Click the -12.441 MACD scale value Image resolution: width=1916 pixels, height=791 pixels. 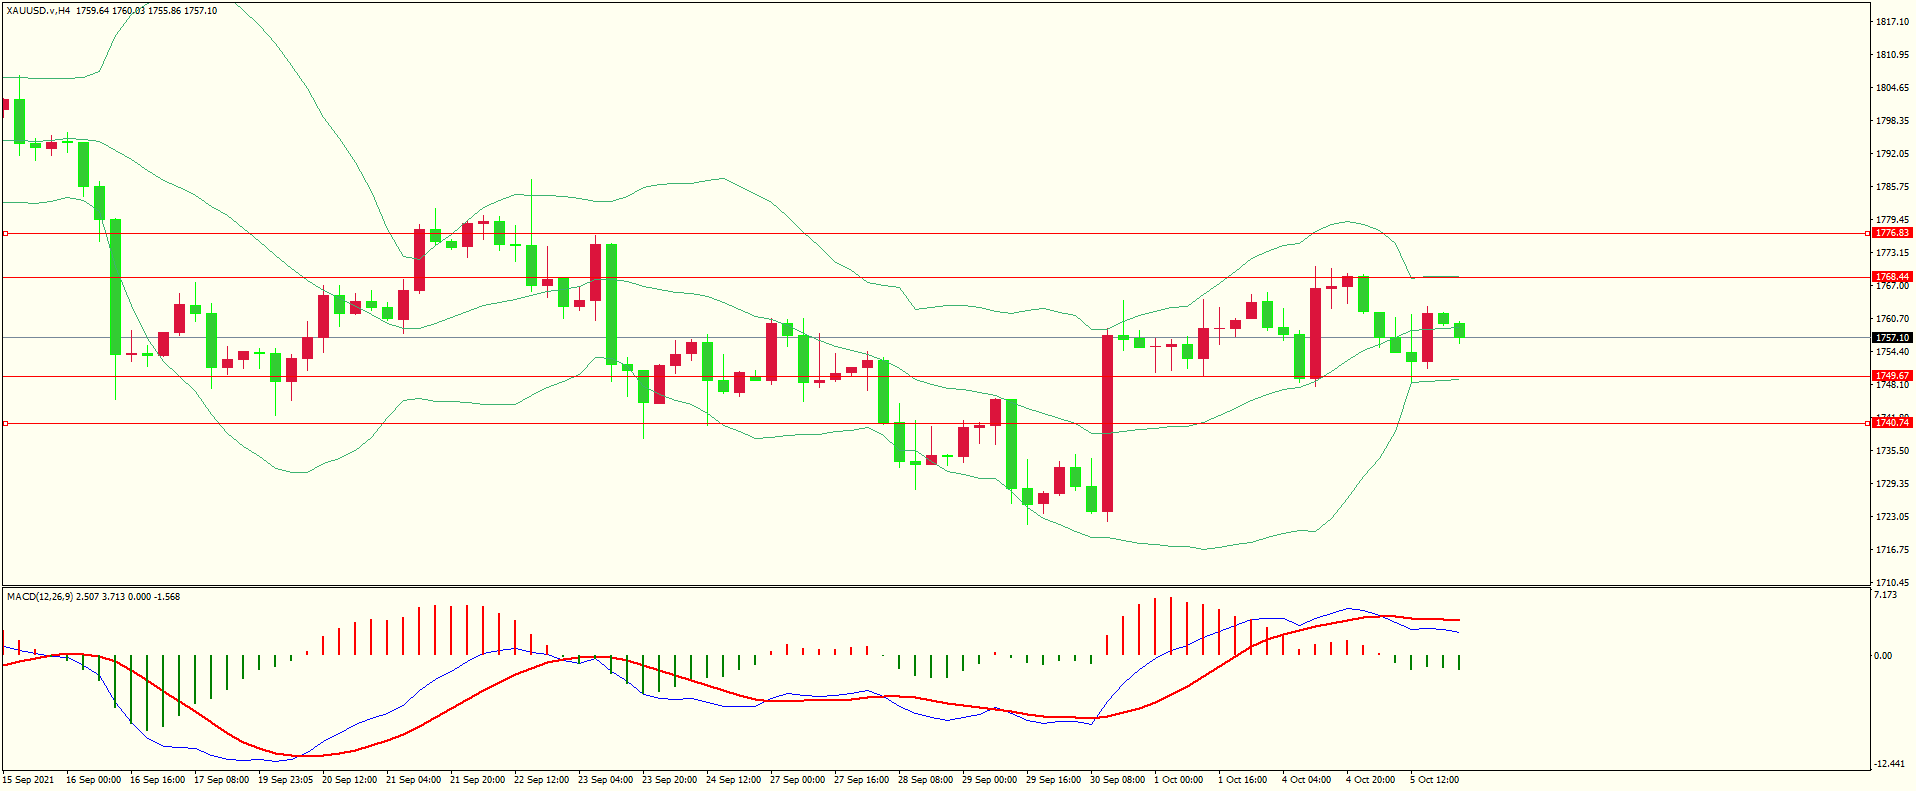coord(1889,764)
